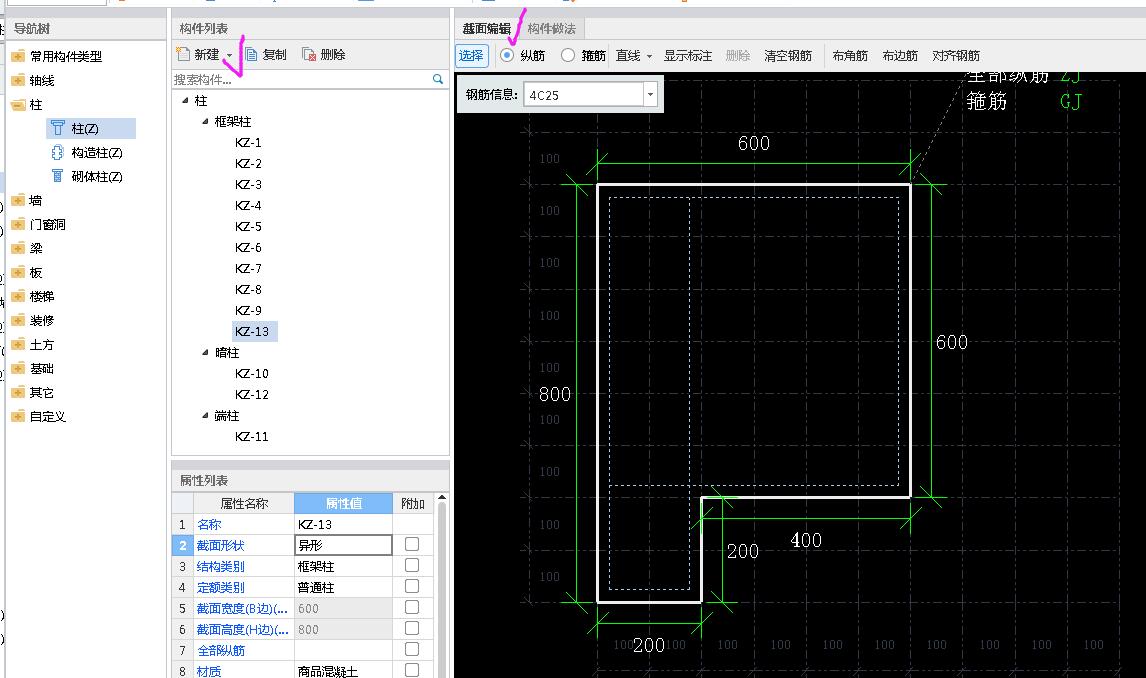Open the 常用构件类型 folder icon
The width and height of the screenshot is (1146, 678).
[18, 56]
